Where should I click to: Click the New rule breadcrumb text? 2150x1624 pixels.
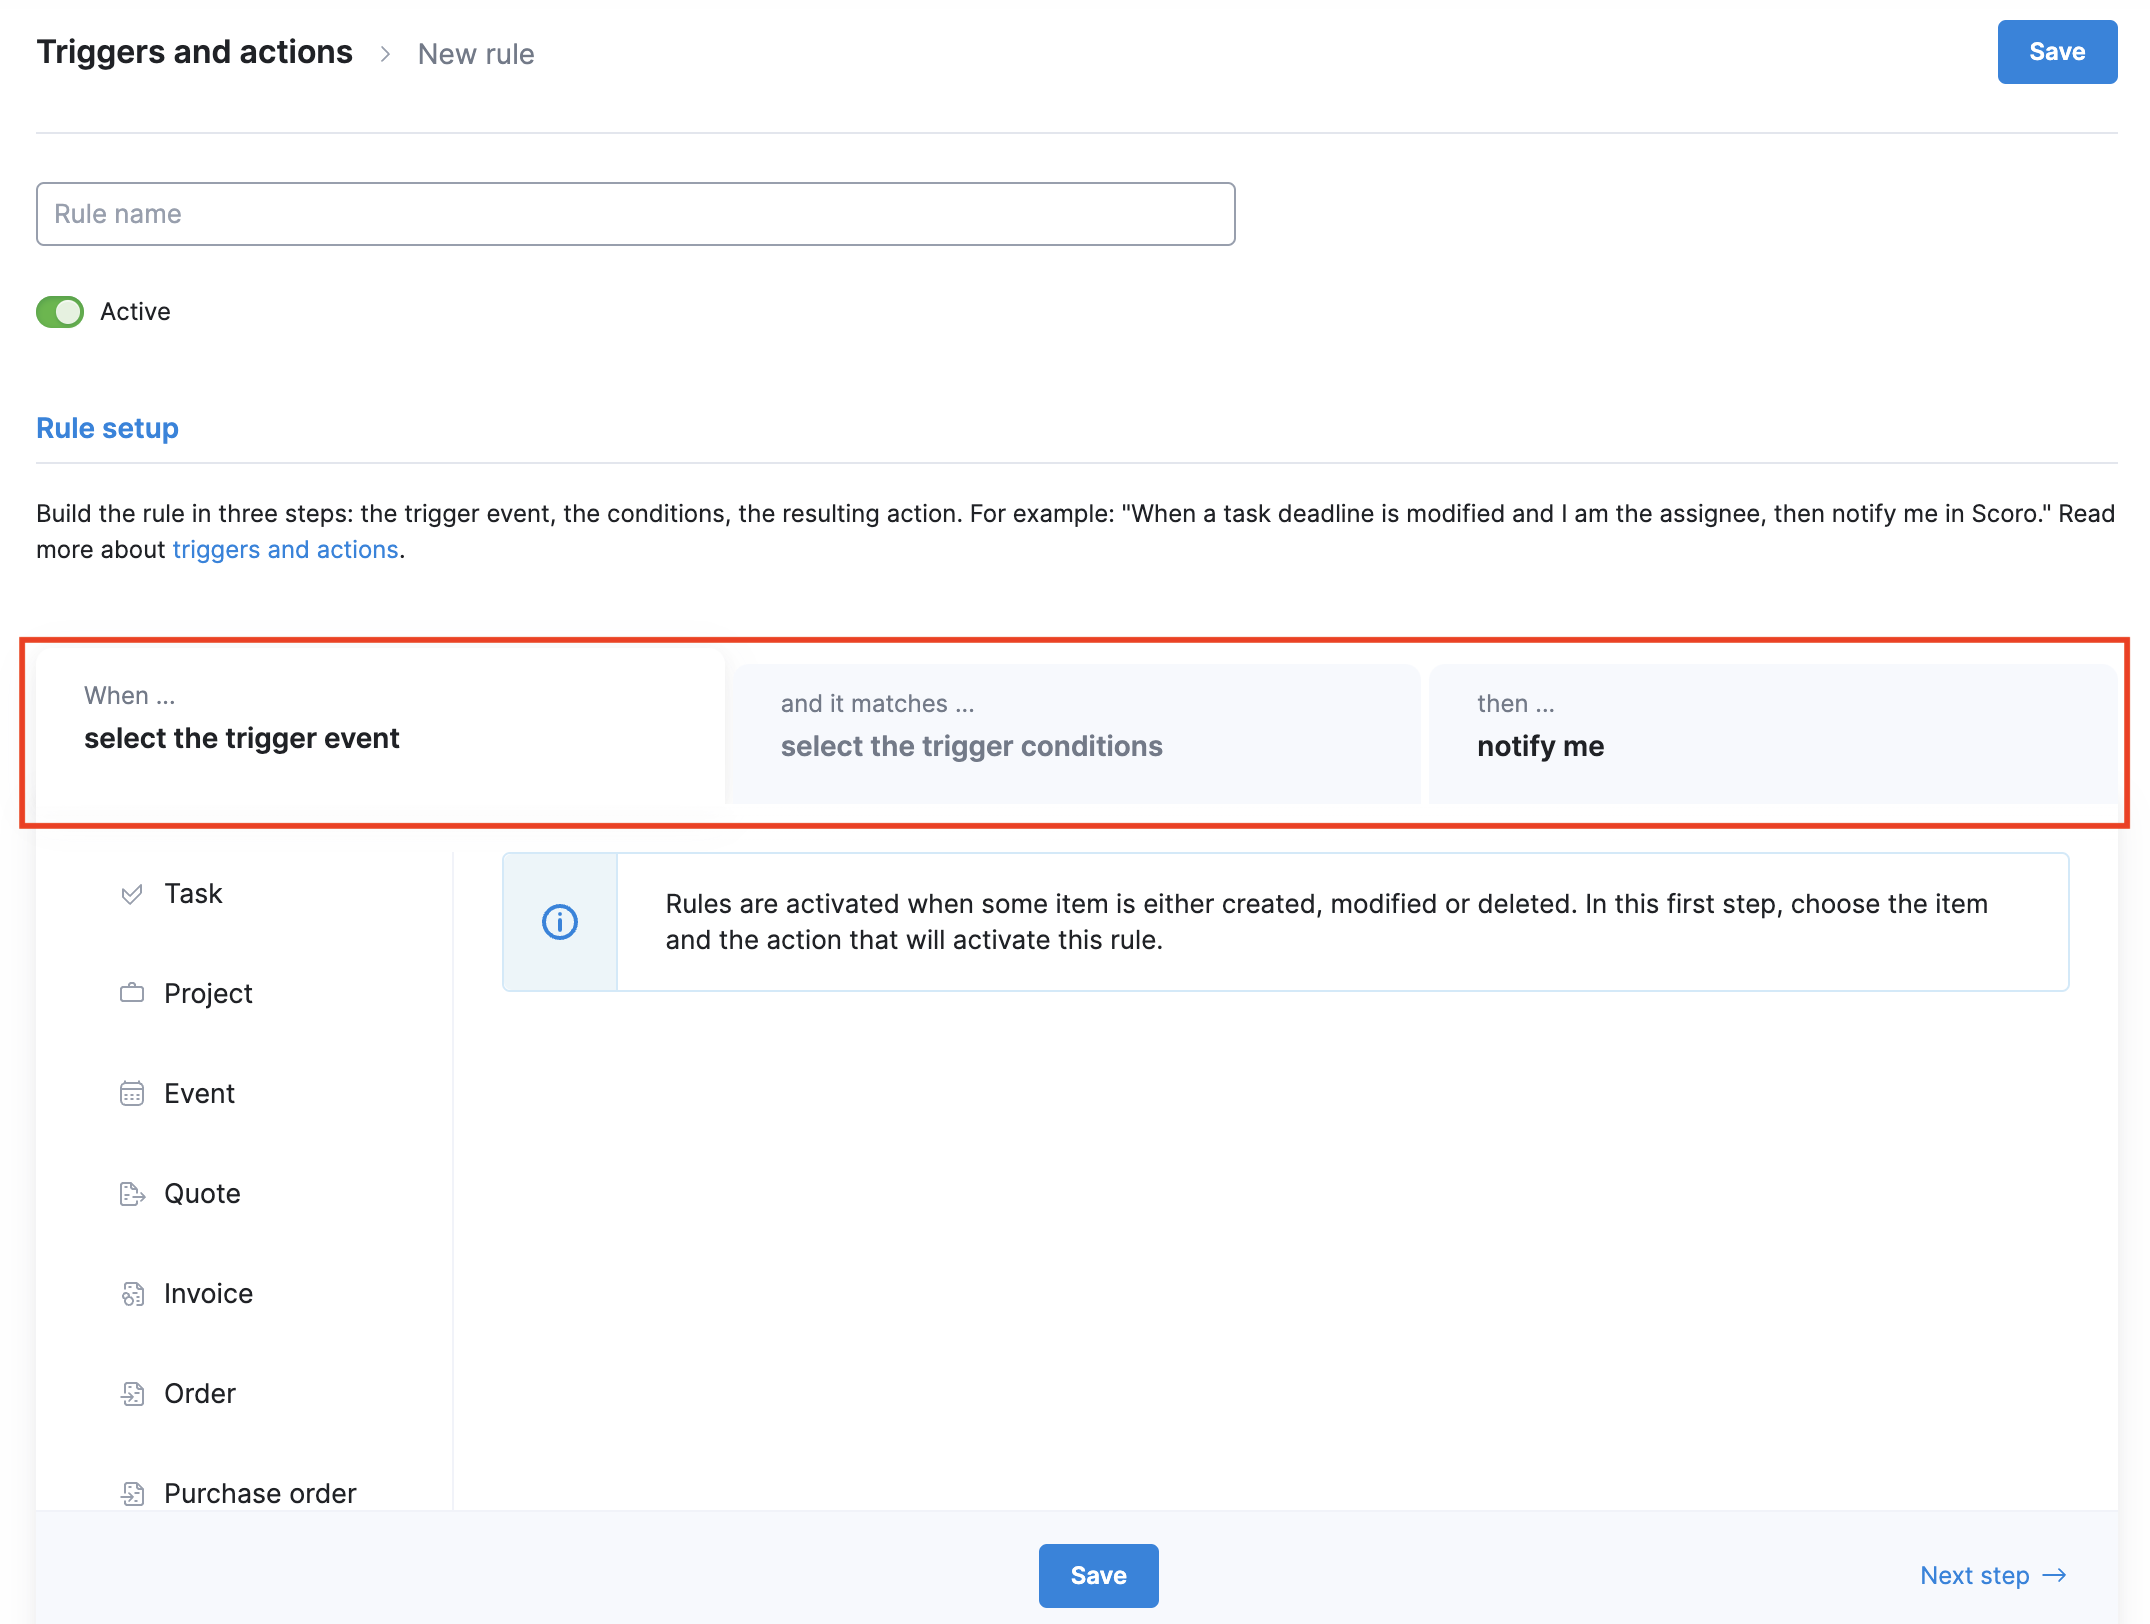tap(476, 54)
